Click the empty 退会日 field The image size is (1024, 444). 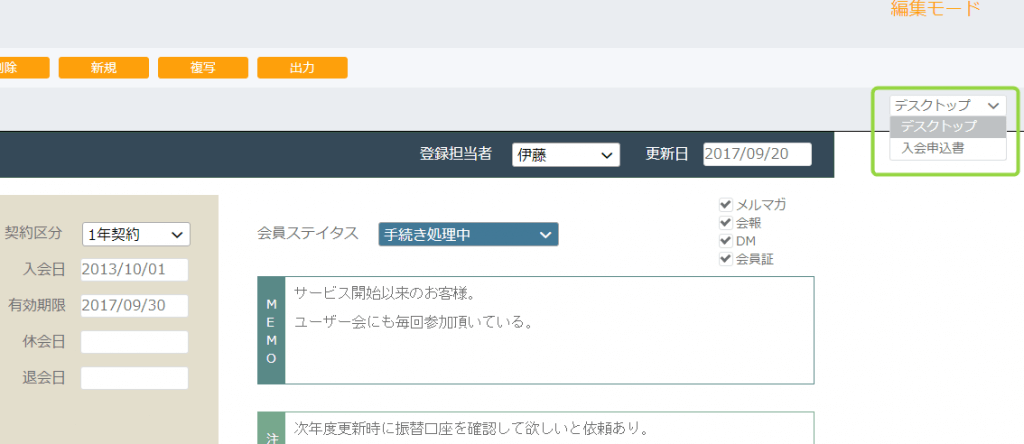point(134,378)
